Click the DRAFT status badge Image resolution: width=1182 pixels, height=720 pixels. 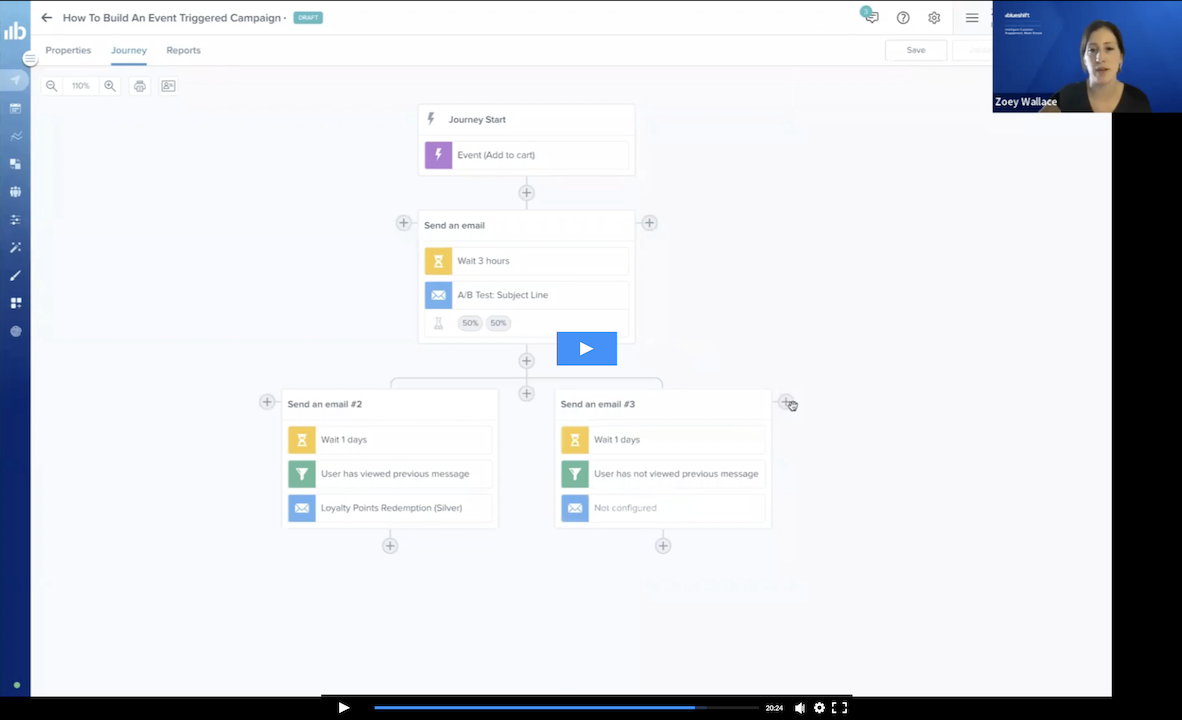point(308,17)
